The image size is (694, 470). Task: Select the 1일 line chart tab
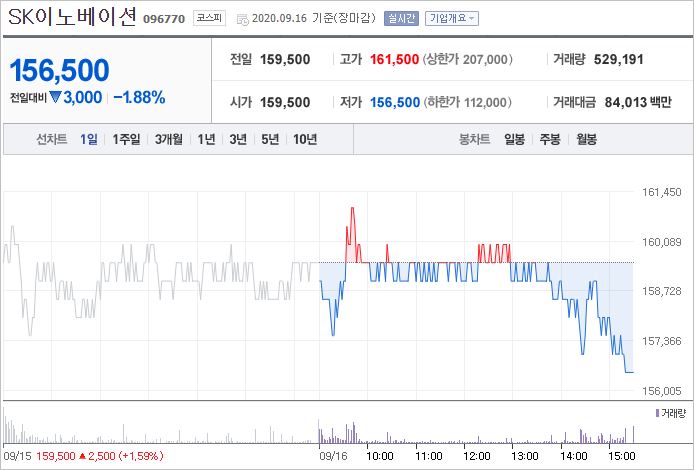point(89,139)
